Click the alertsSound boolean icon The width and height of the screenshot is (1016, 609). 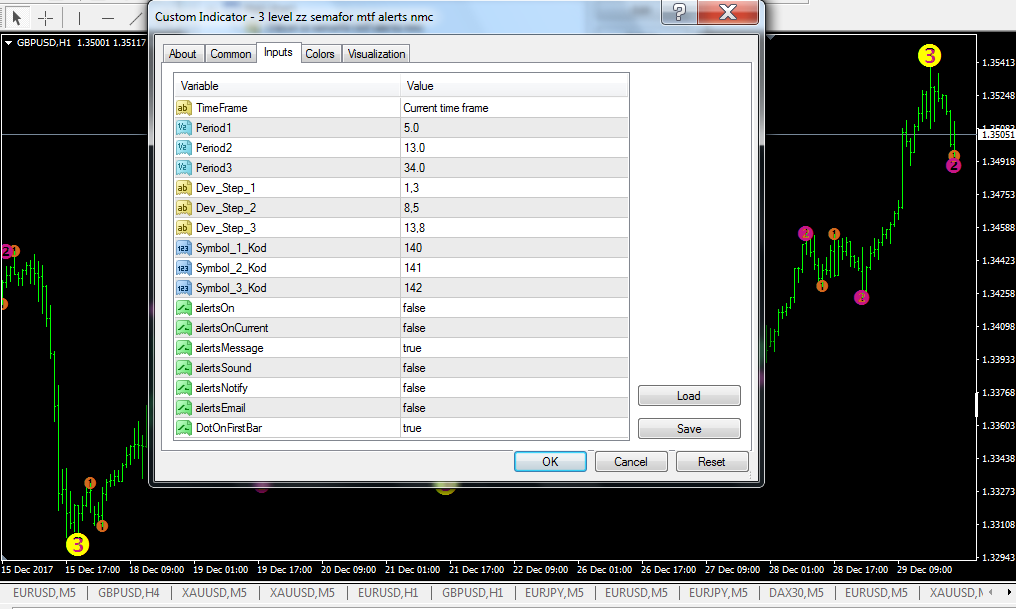[183, 368]
